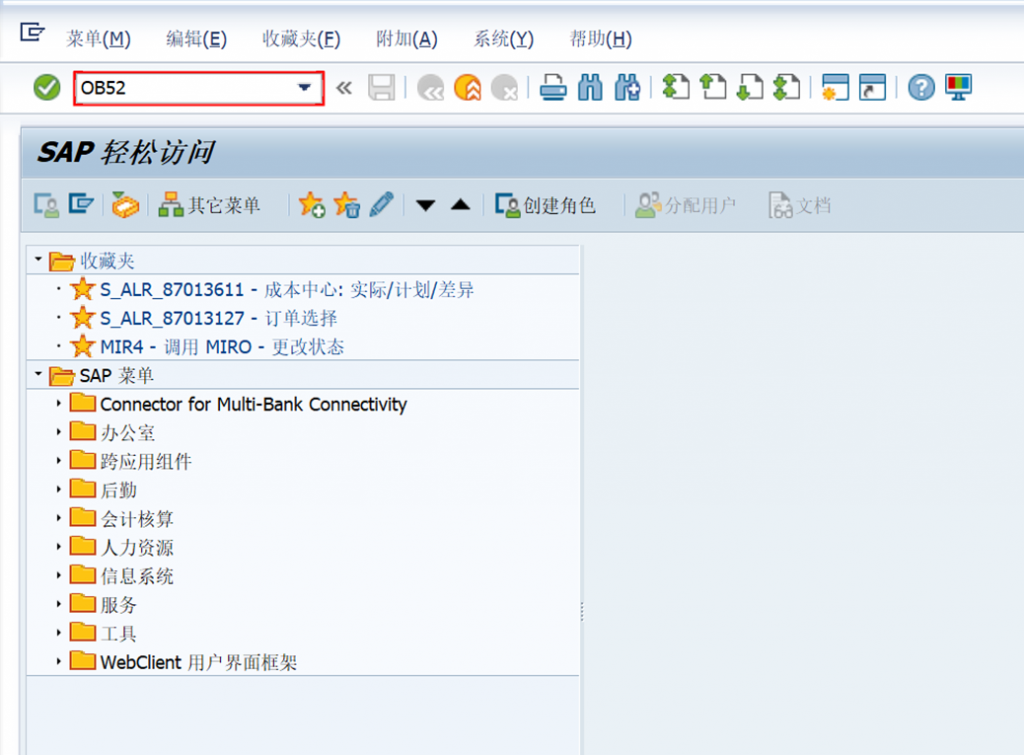Click the First Page icon
Viewport: 1024px width, 755px height.
[676, 88]
